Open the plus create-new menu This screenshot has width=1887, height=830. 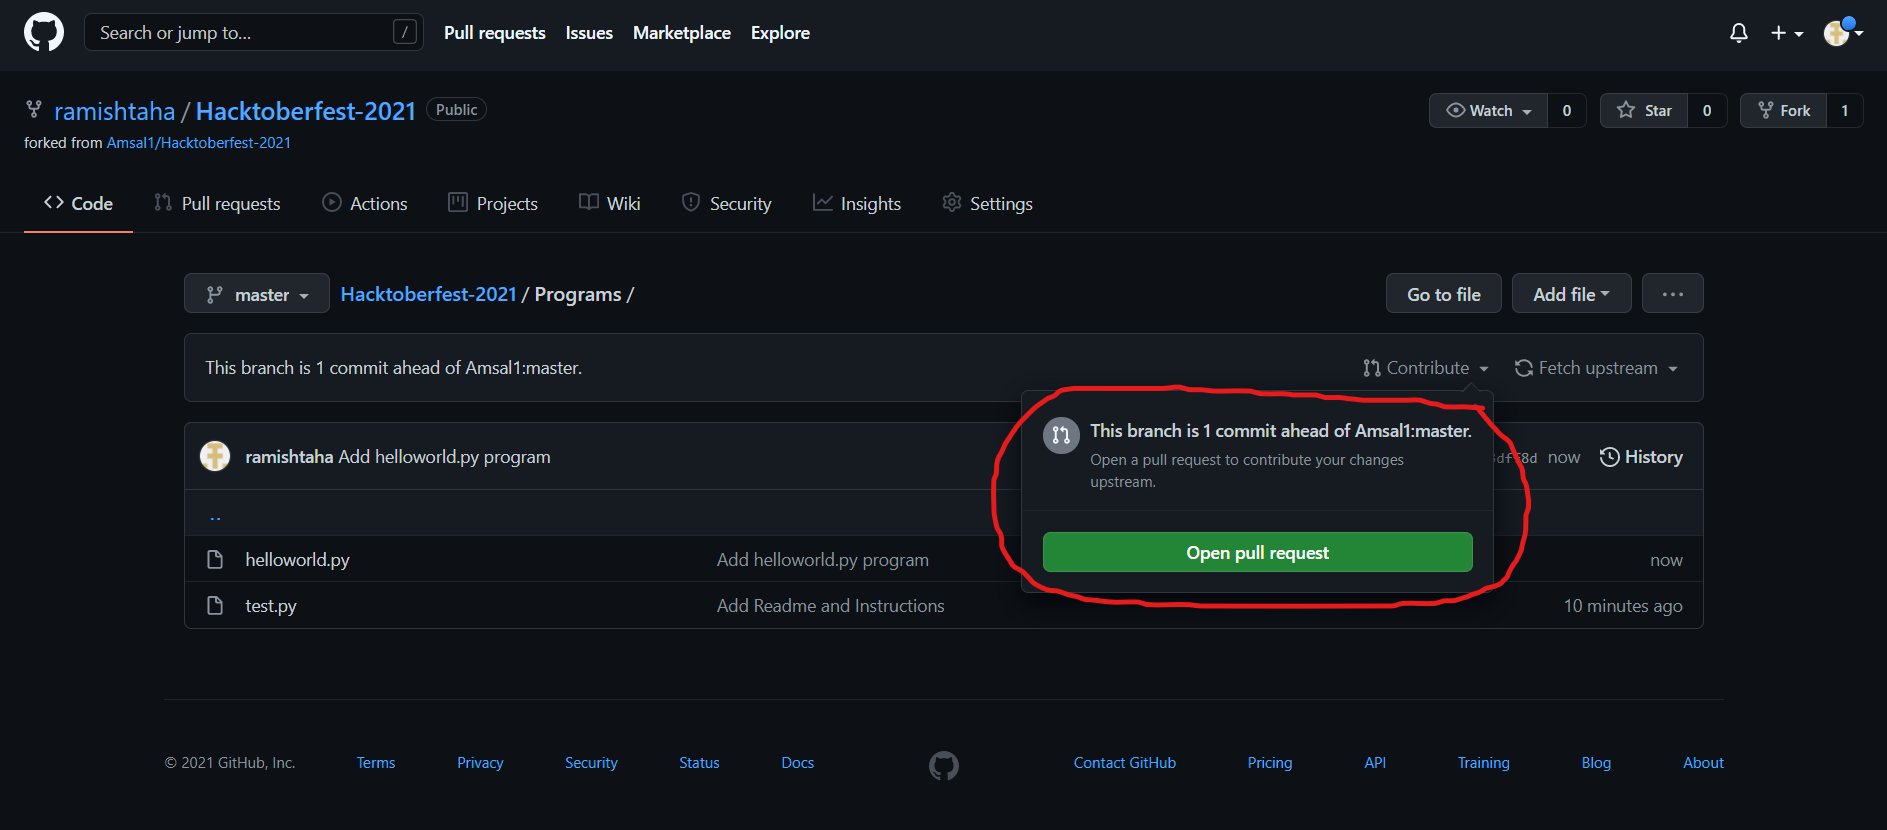tap(1787, 33)
